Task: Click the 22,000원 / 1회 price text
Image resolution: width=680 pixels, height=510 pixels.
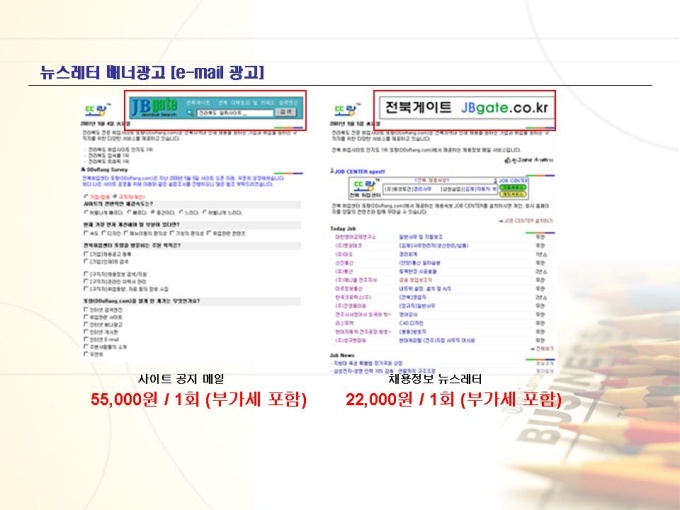Action: click(x=453, y=399)
